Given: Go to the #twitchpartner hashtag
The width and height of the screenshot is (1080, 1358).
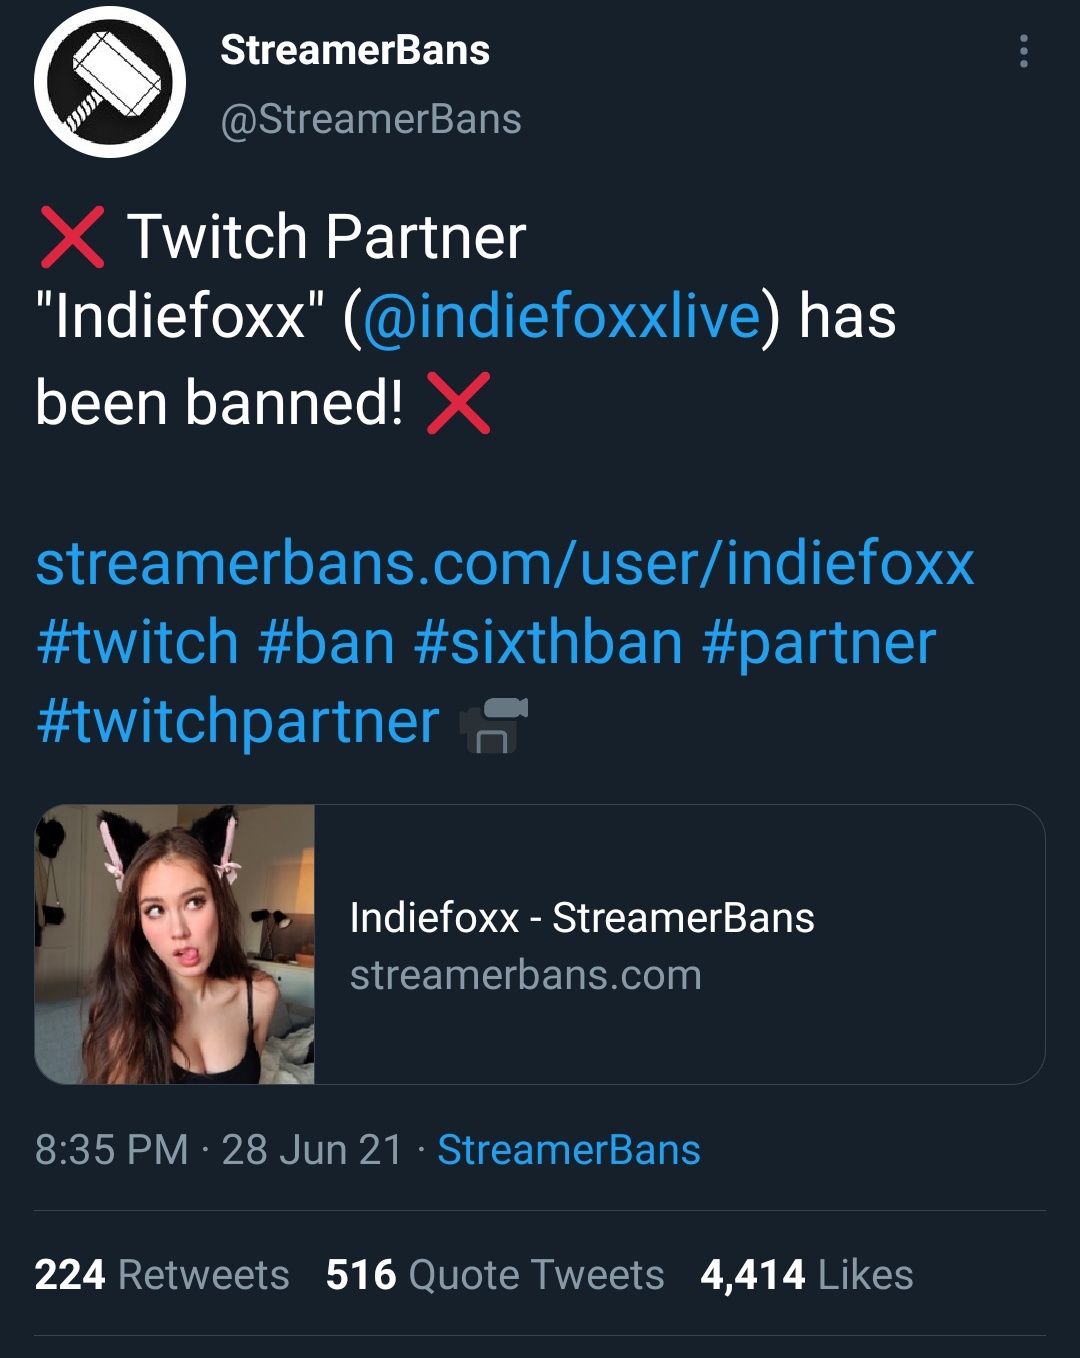Looking at the screenshot, I should 238,721.
